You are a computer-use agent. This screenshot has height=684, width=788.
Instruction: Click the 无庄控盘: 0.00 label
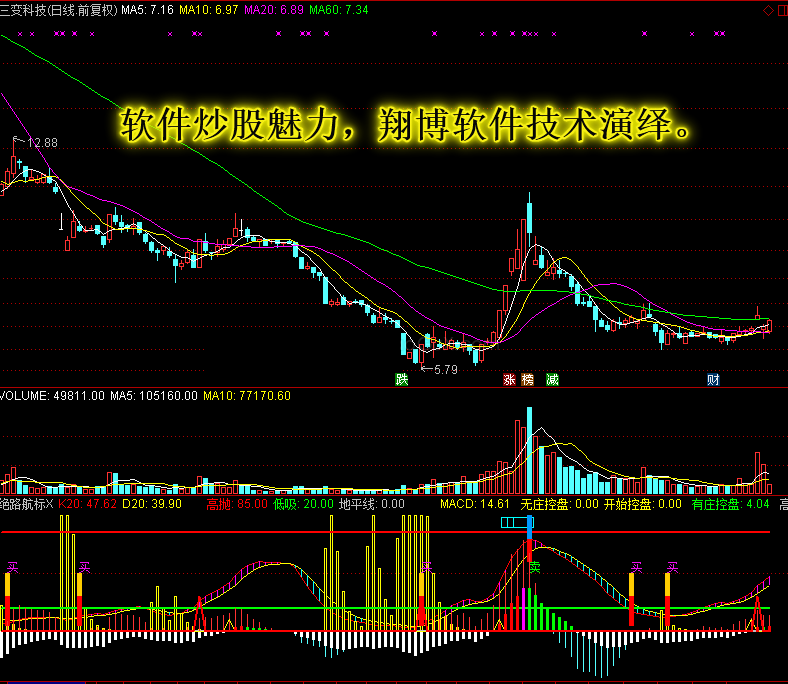[x=559, y=504]
